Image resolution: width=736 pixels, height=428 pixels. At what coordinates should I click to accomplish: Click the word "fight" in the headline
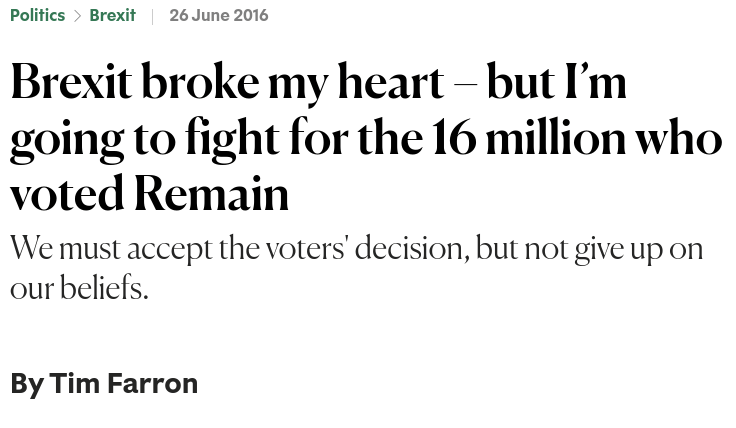232,138
